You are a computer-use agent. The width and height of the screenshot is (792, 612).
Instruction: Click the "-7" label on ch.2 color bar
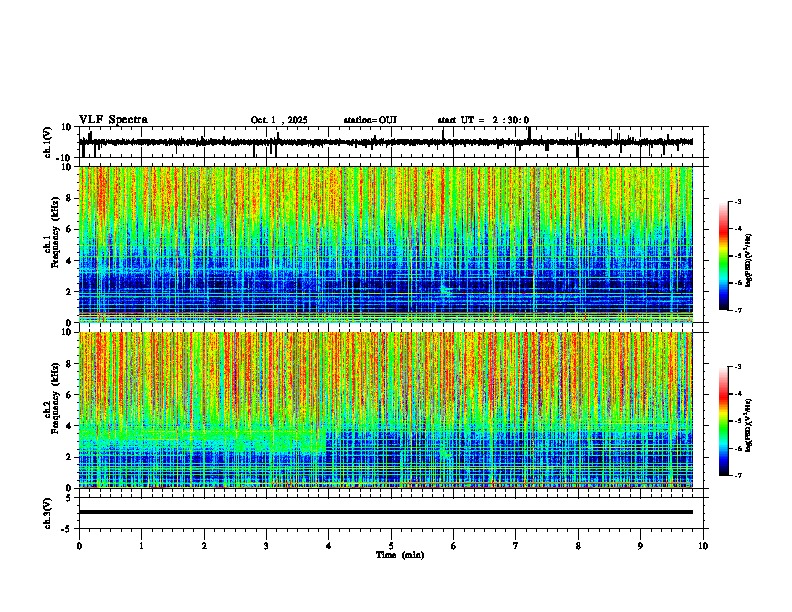click(737, 476)
